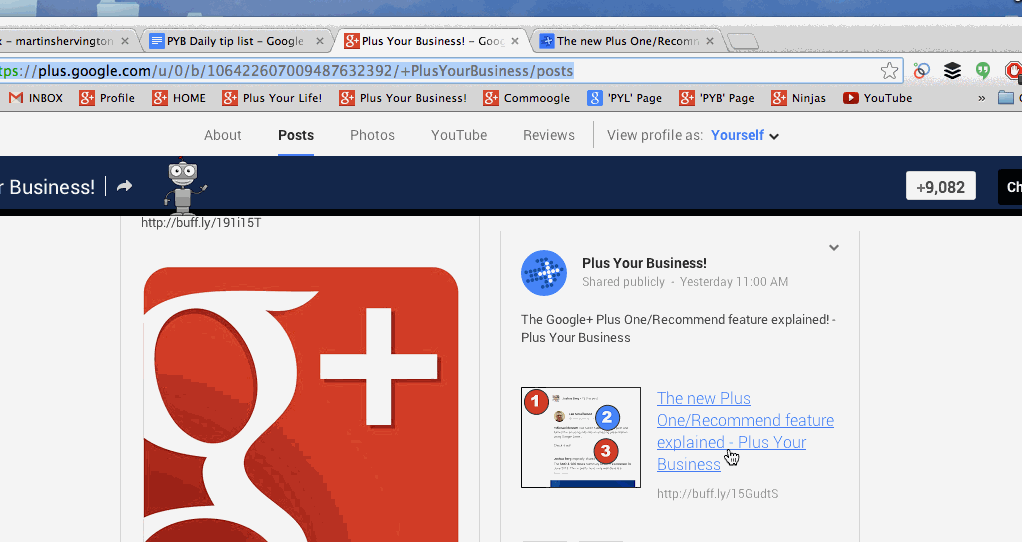Open the YouTube bookmark
Viewport: 1022px width, 542px height.
click(x=877, y=98)
